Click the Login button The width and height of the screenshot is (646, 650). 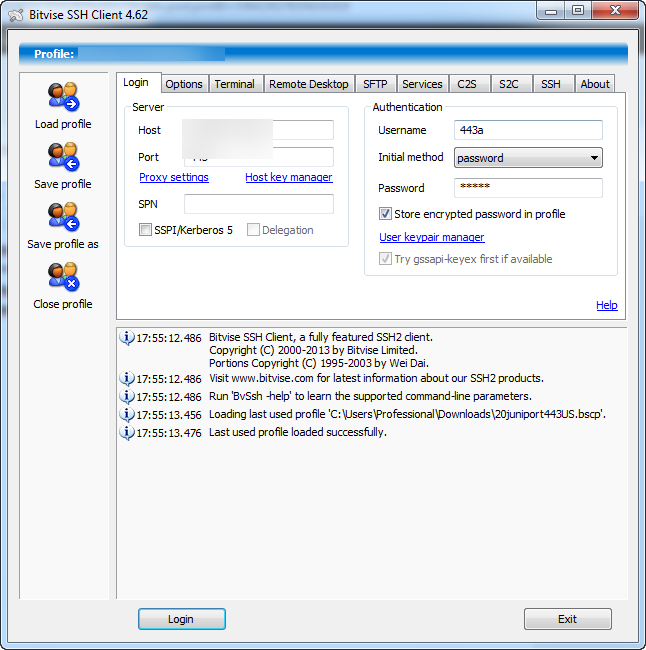(182, 619)
